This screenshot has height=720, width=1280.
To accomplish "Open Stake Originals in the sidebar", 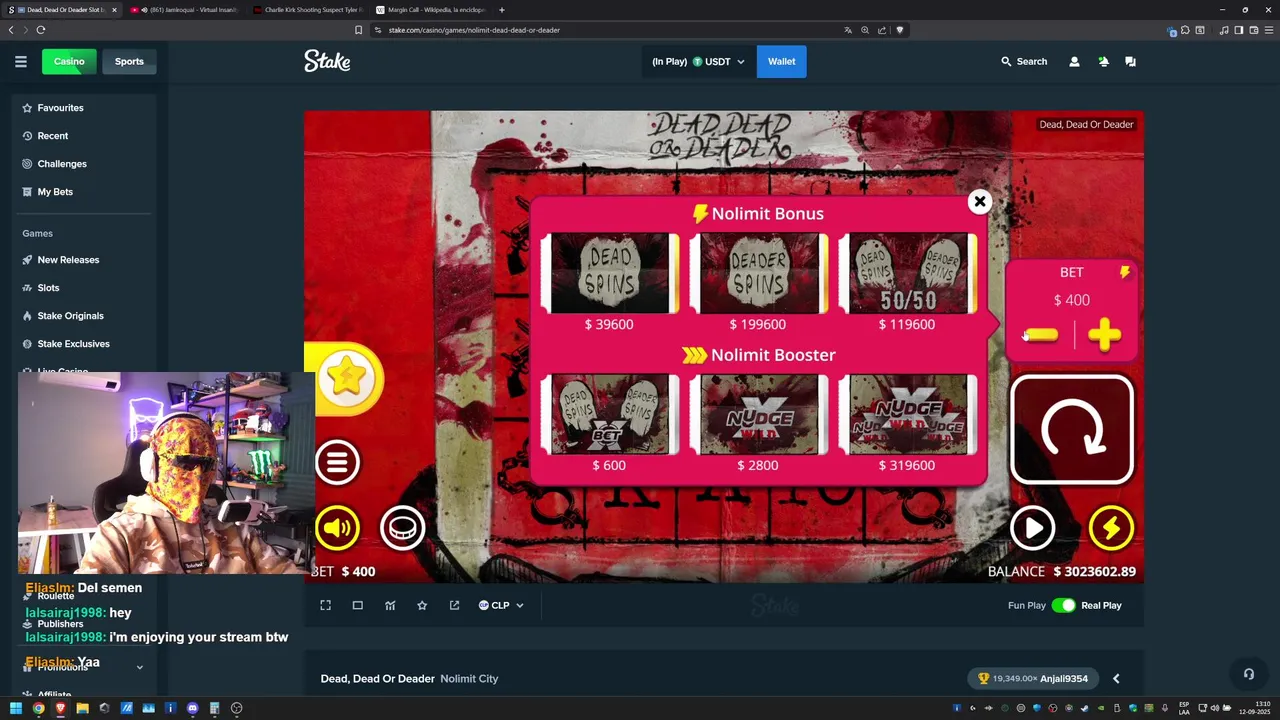I will pyautogui.click(x=84, y=316).
